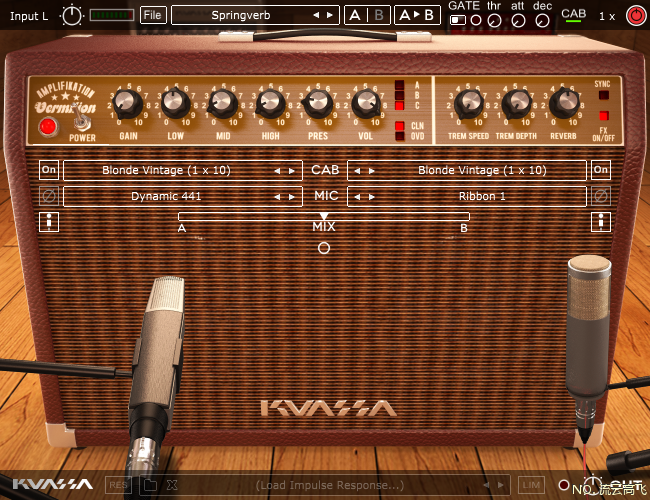Toggle the noise GATE switch
Viewport: 650px width, 500px height.
tap(458, 20)
